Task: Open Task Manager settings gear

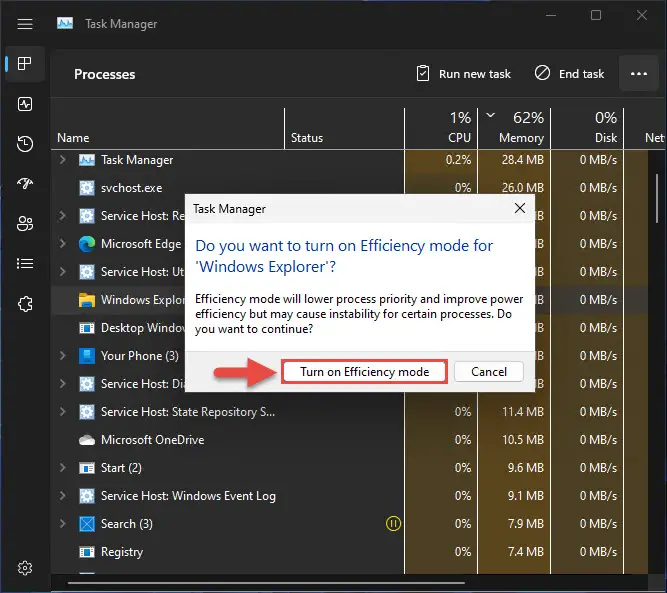Action: point(25,568)
